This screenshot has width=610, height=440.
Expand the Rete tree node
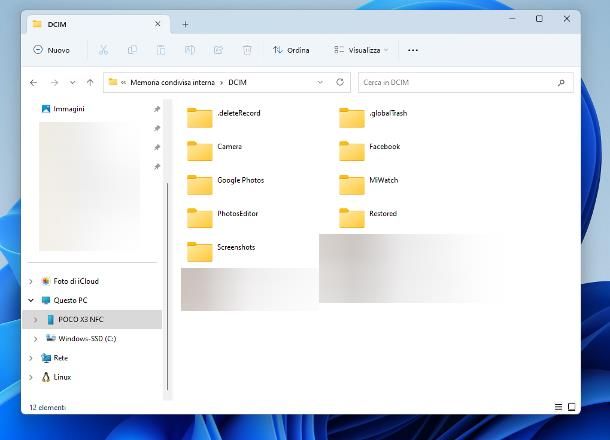pos(31,358)
